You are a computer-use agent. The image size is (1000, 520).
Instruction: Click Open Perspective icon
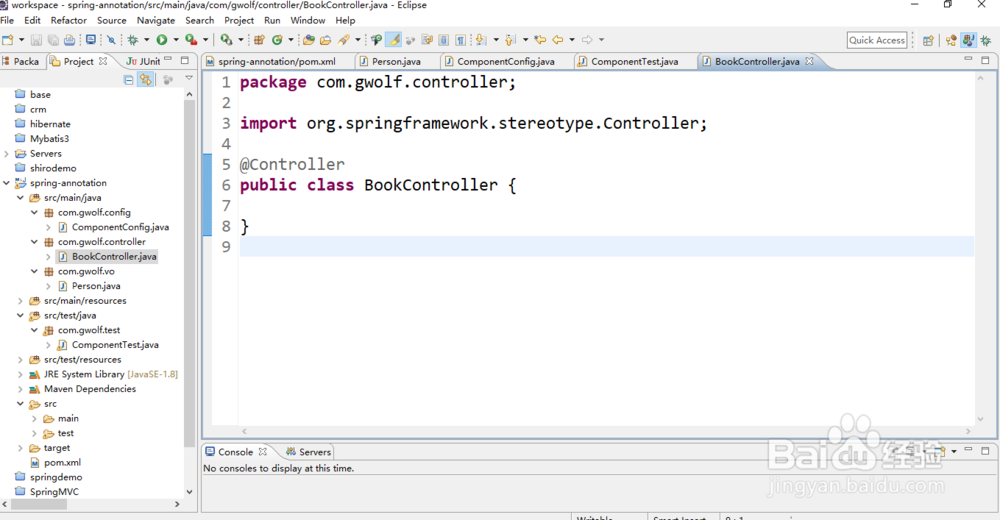[x=928, y=40]
